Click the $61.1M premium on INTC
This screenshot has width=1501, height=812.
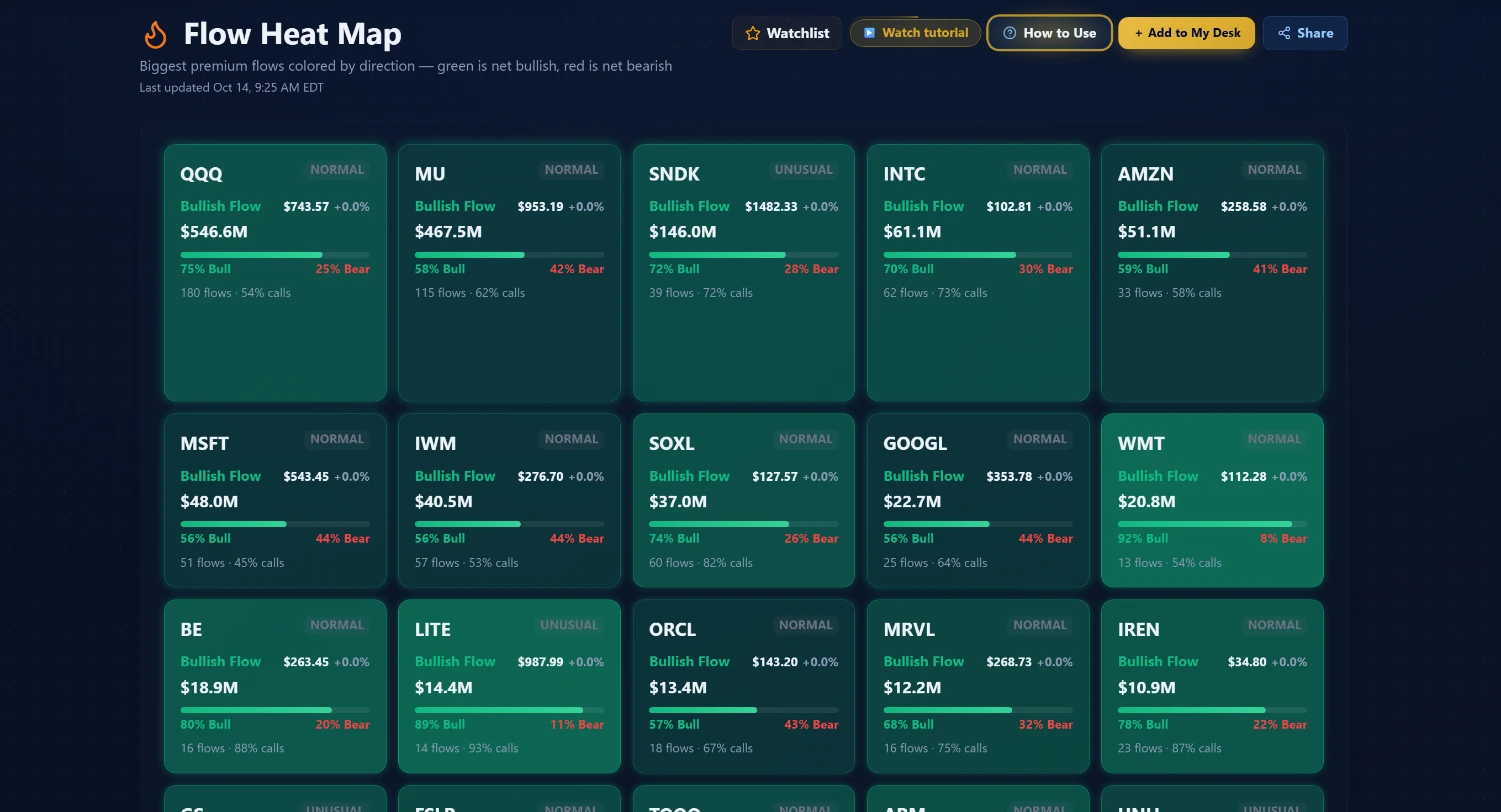tap(912, 232)
